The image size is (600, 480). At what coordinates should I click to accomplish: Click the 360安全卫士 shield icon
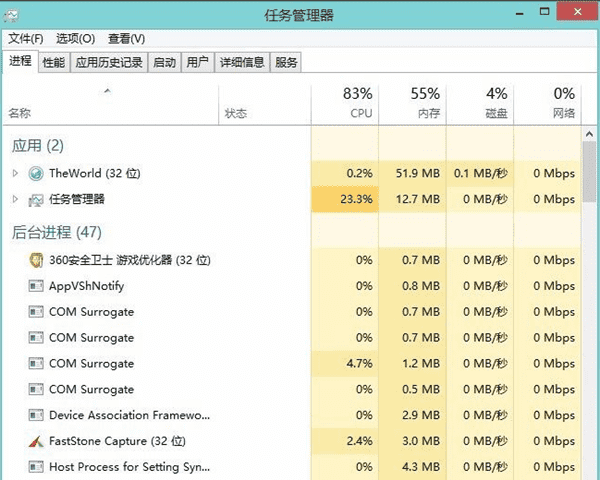(36, 260)
